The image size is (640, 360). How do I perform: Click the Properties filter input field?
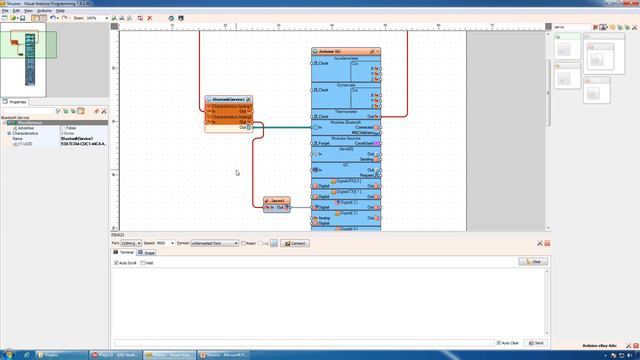pos(28,111)
